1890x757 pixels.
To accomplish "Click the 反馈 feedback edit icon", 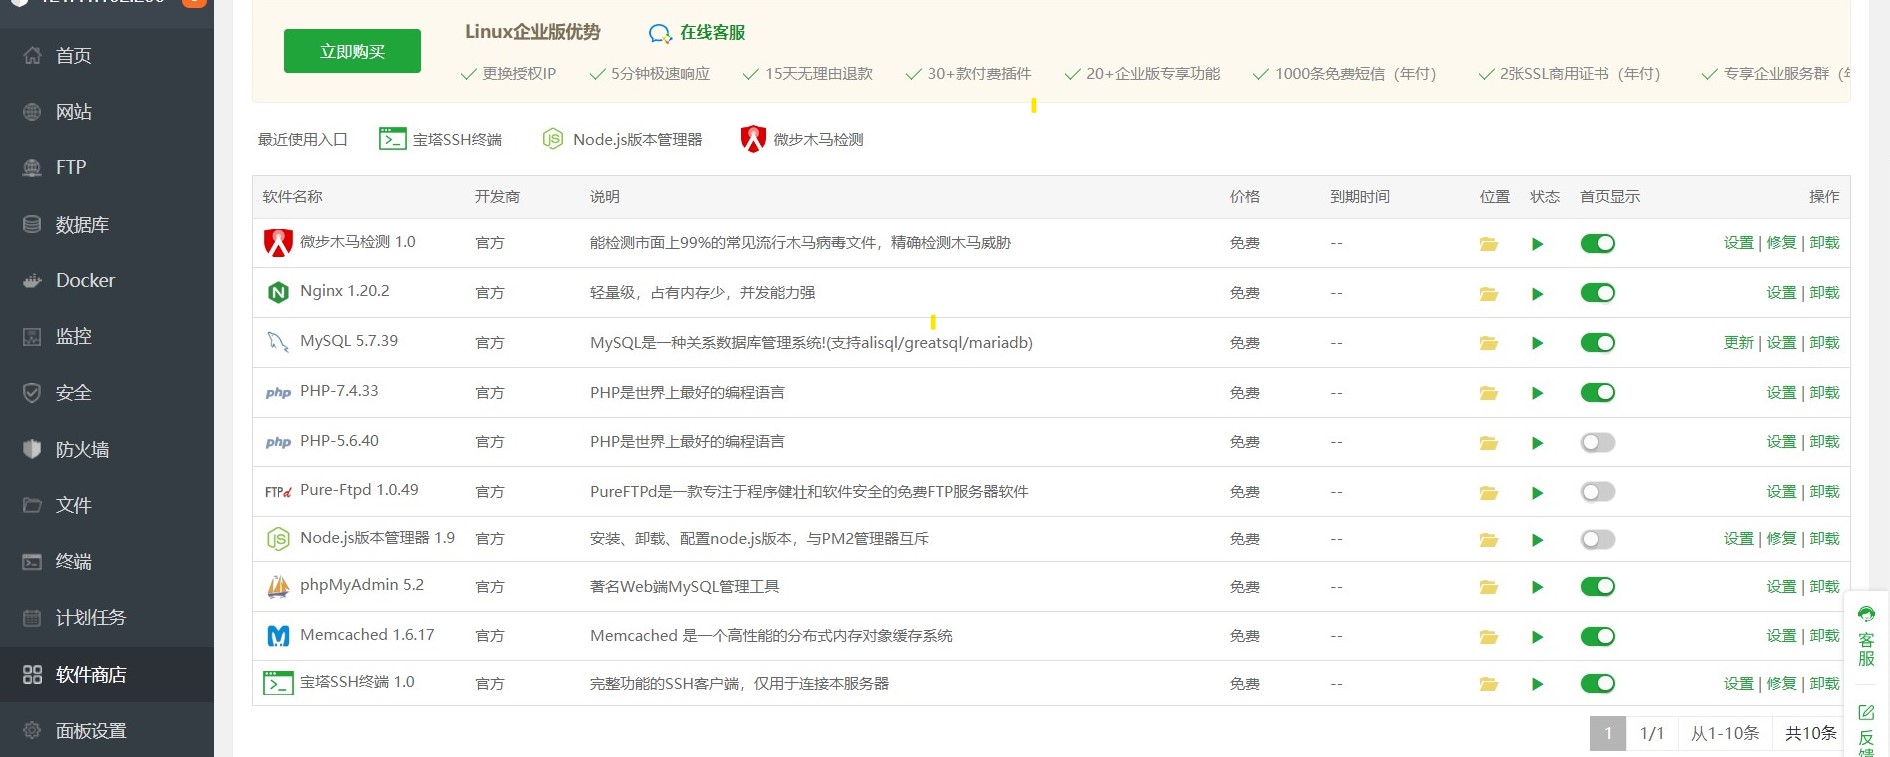I will [1866, 712].
